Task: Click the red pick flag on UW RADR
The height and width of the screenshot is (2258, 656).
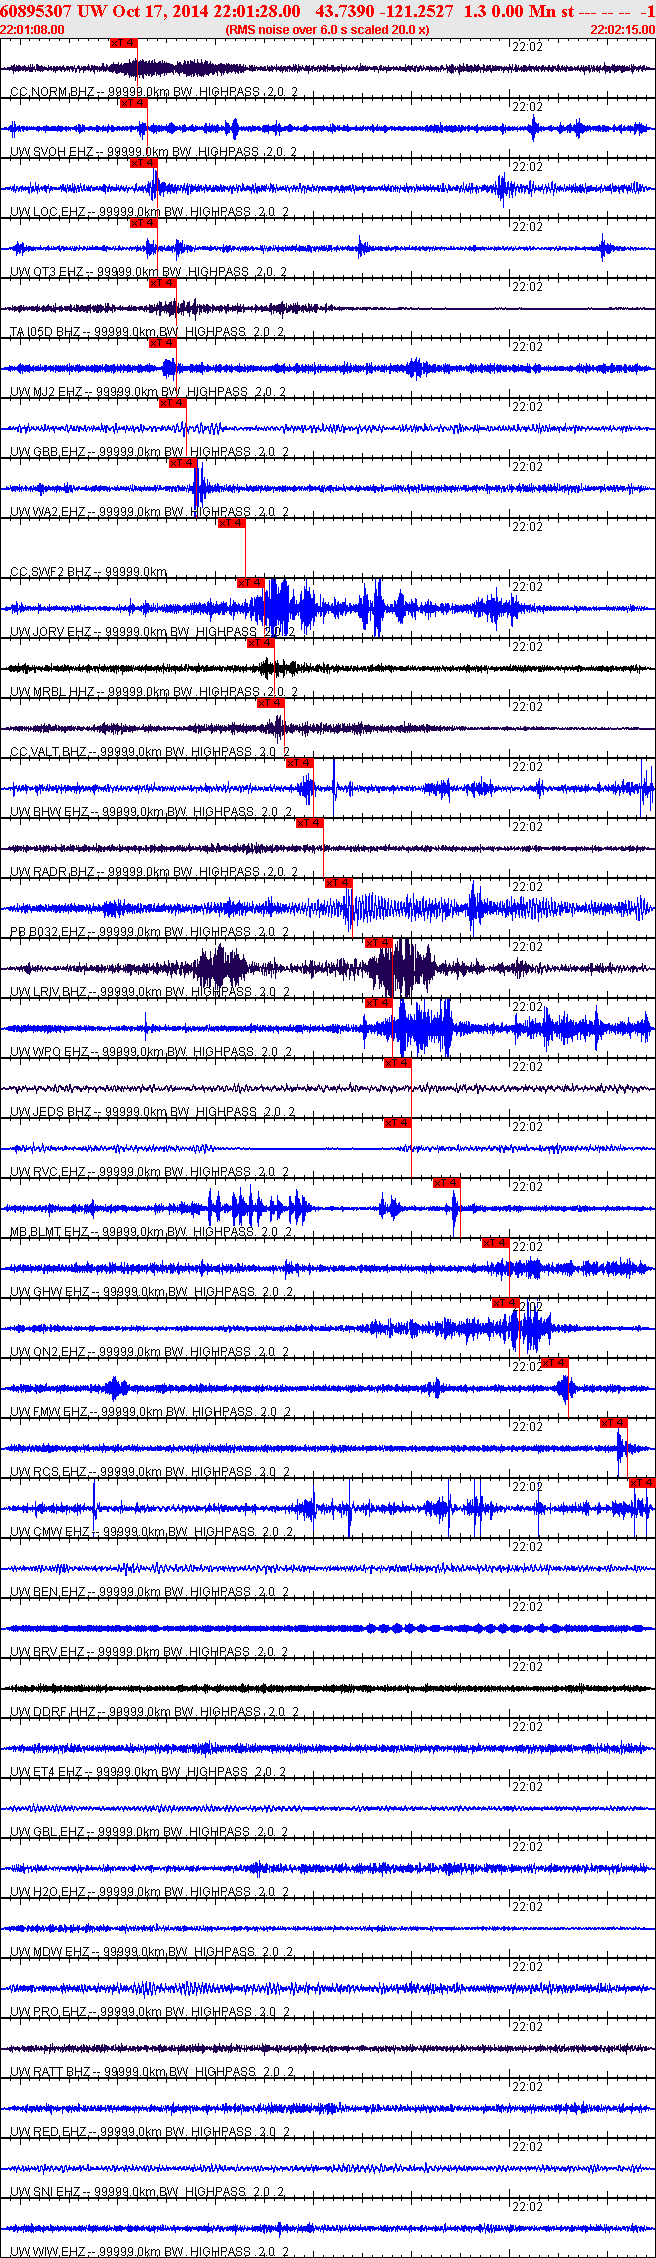Action: pos(310,823)
